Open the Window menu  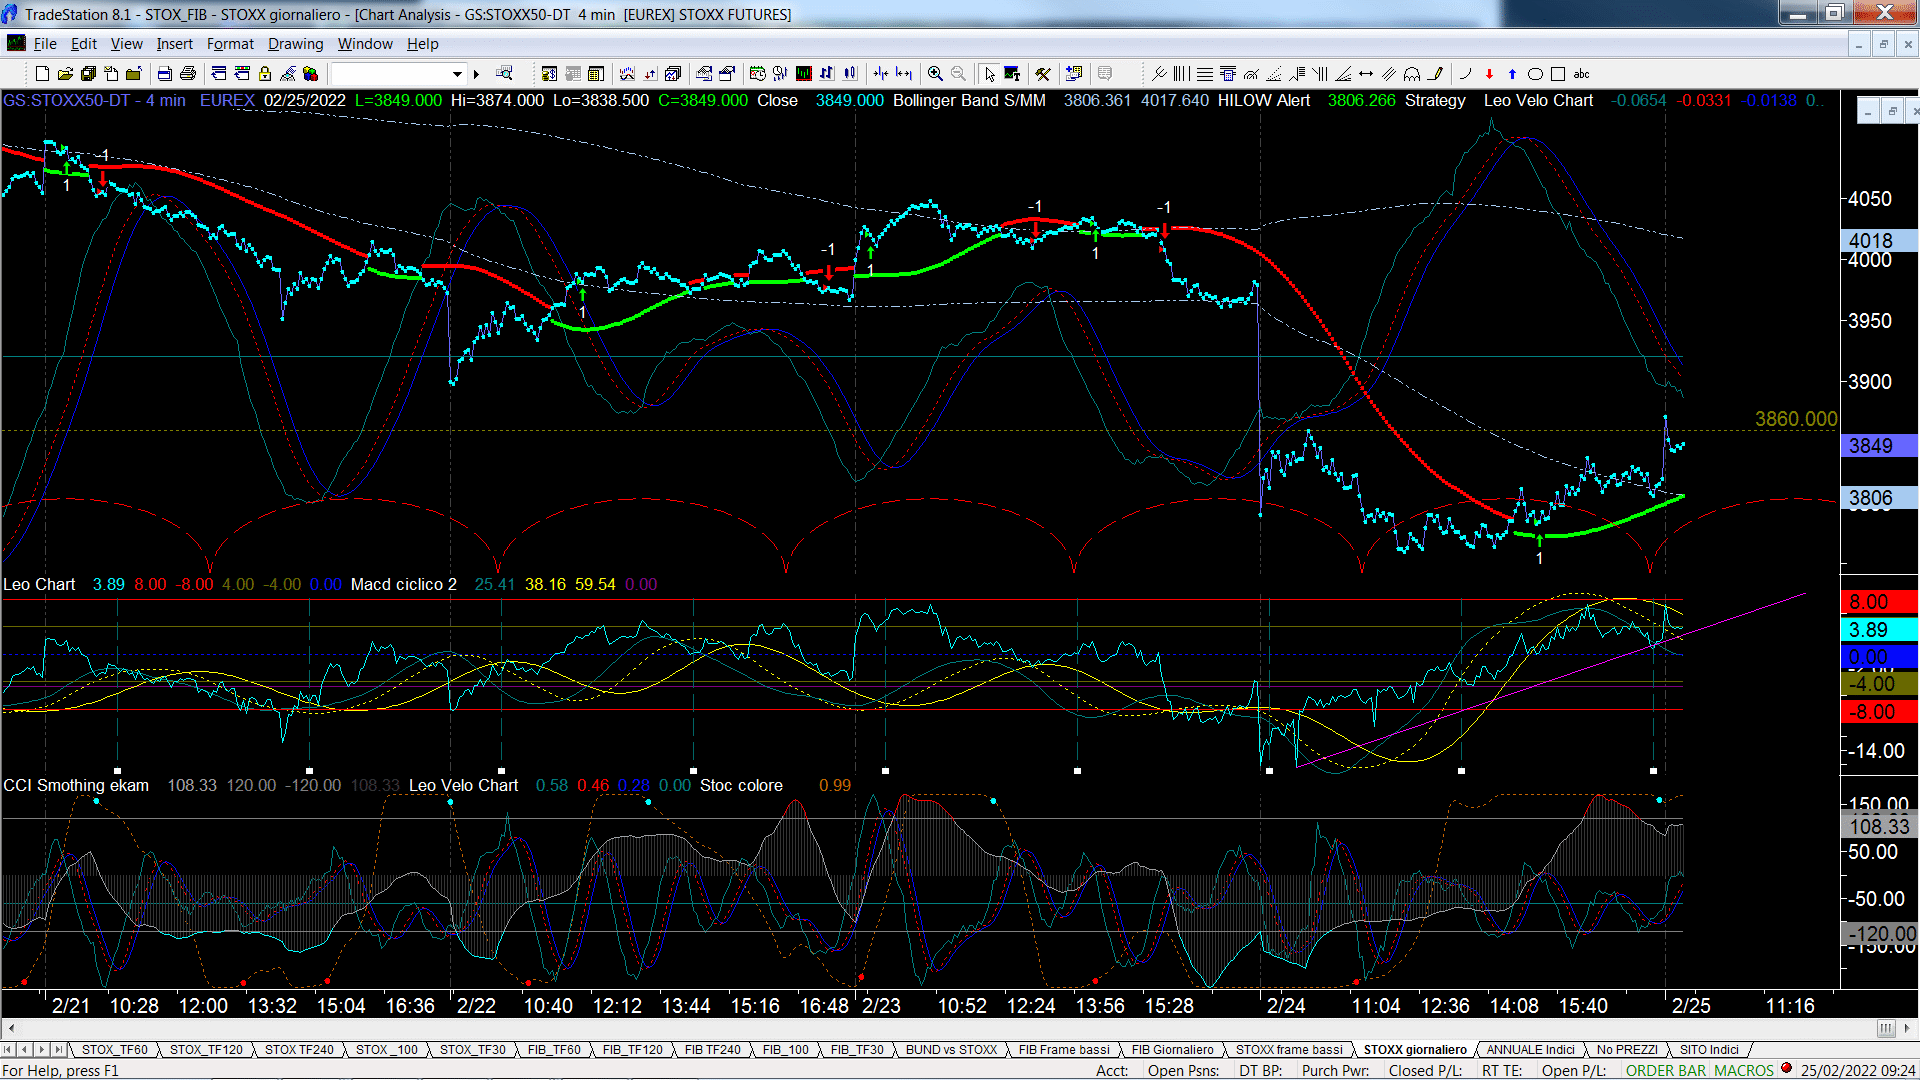pyautogui.click(x=365, y=44)
